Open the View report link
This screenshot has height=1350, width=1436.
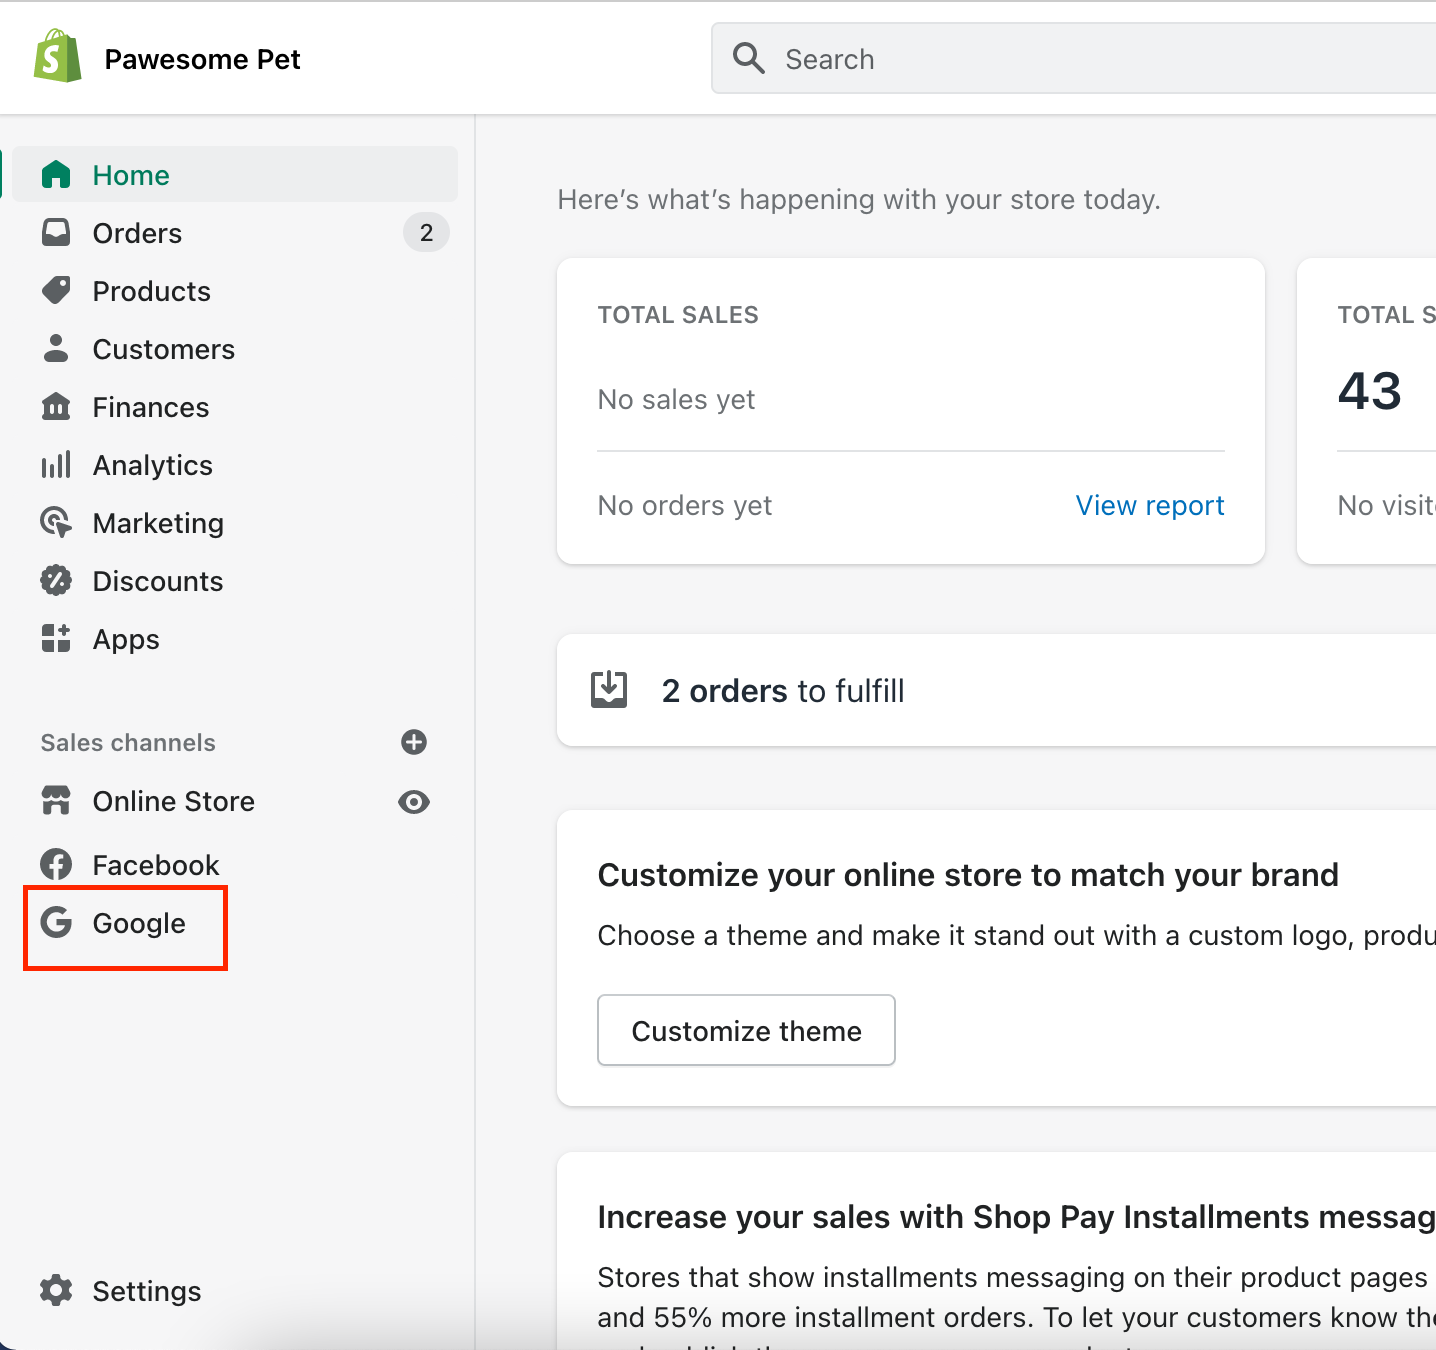pos(1150,506)
